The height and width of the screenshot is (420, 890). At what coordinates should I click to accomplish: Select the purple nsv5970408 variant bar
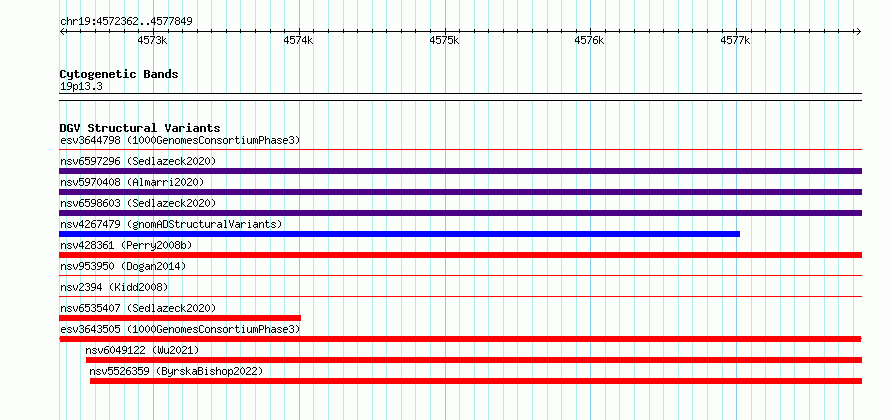460,192
